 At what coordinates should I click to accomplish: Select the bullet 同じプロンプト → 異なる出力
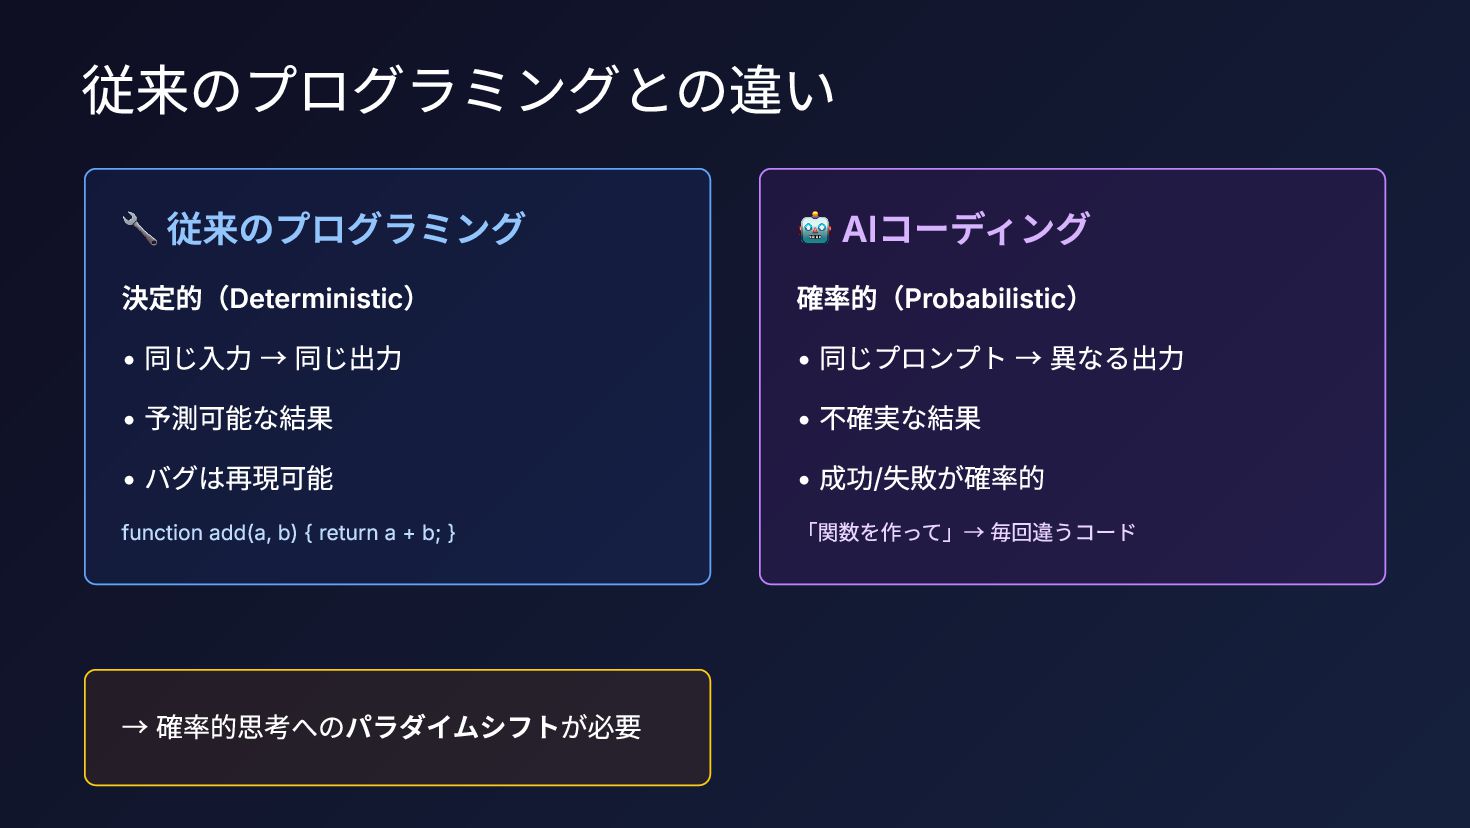1001,358
